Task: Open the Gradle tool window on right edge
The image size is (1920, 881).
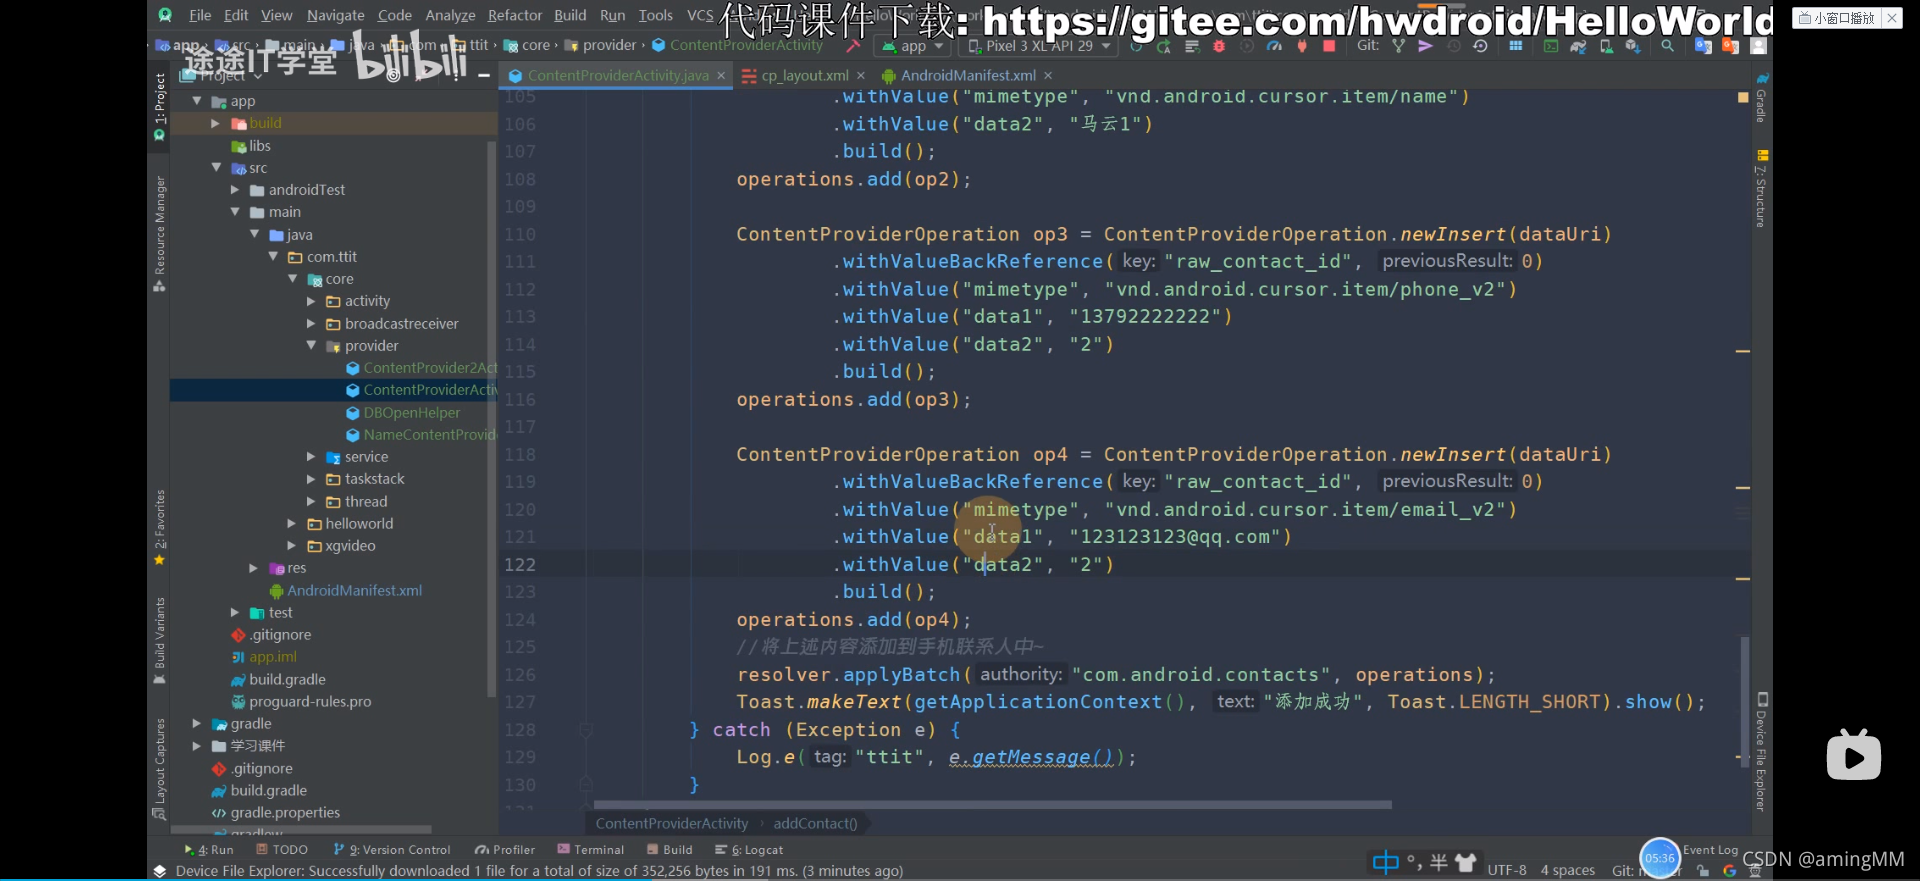Action: pos(1762,98)
